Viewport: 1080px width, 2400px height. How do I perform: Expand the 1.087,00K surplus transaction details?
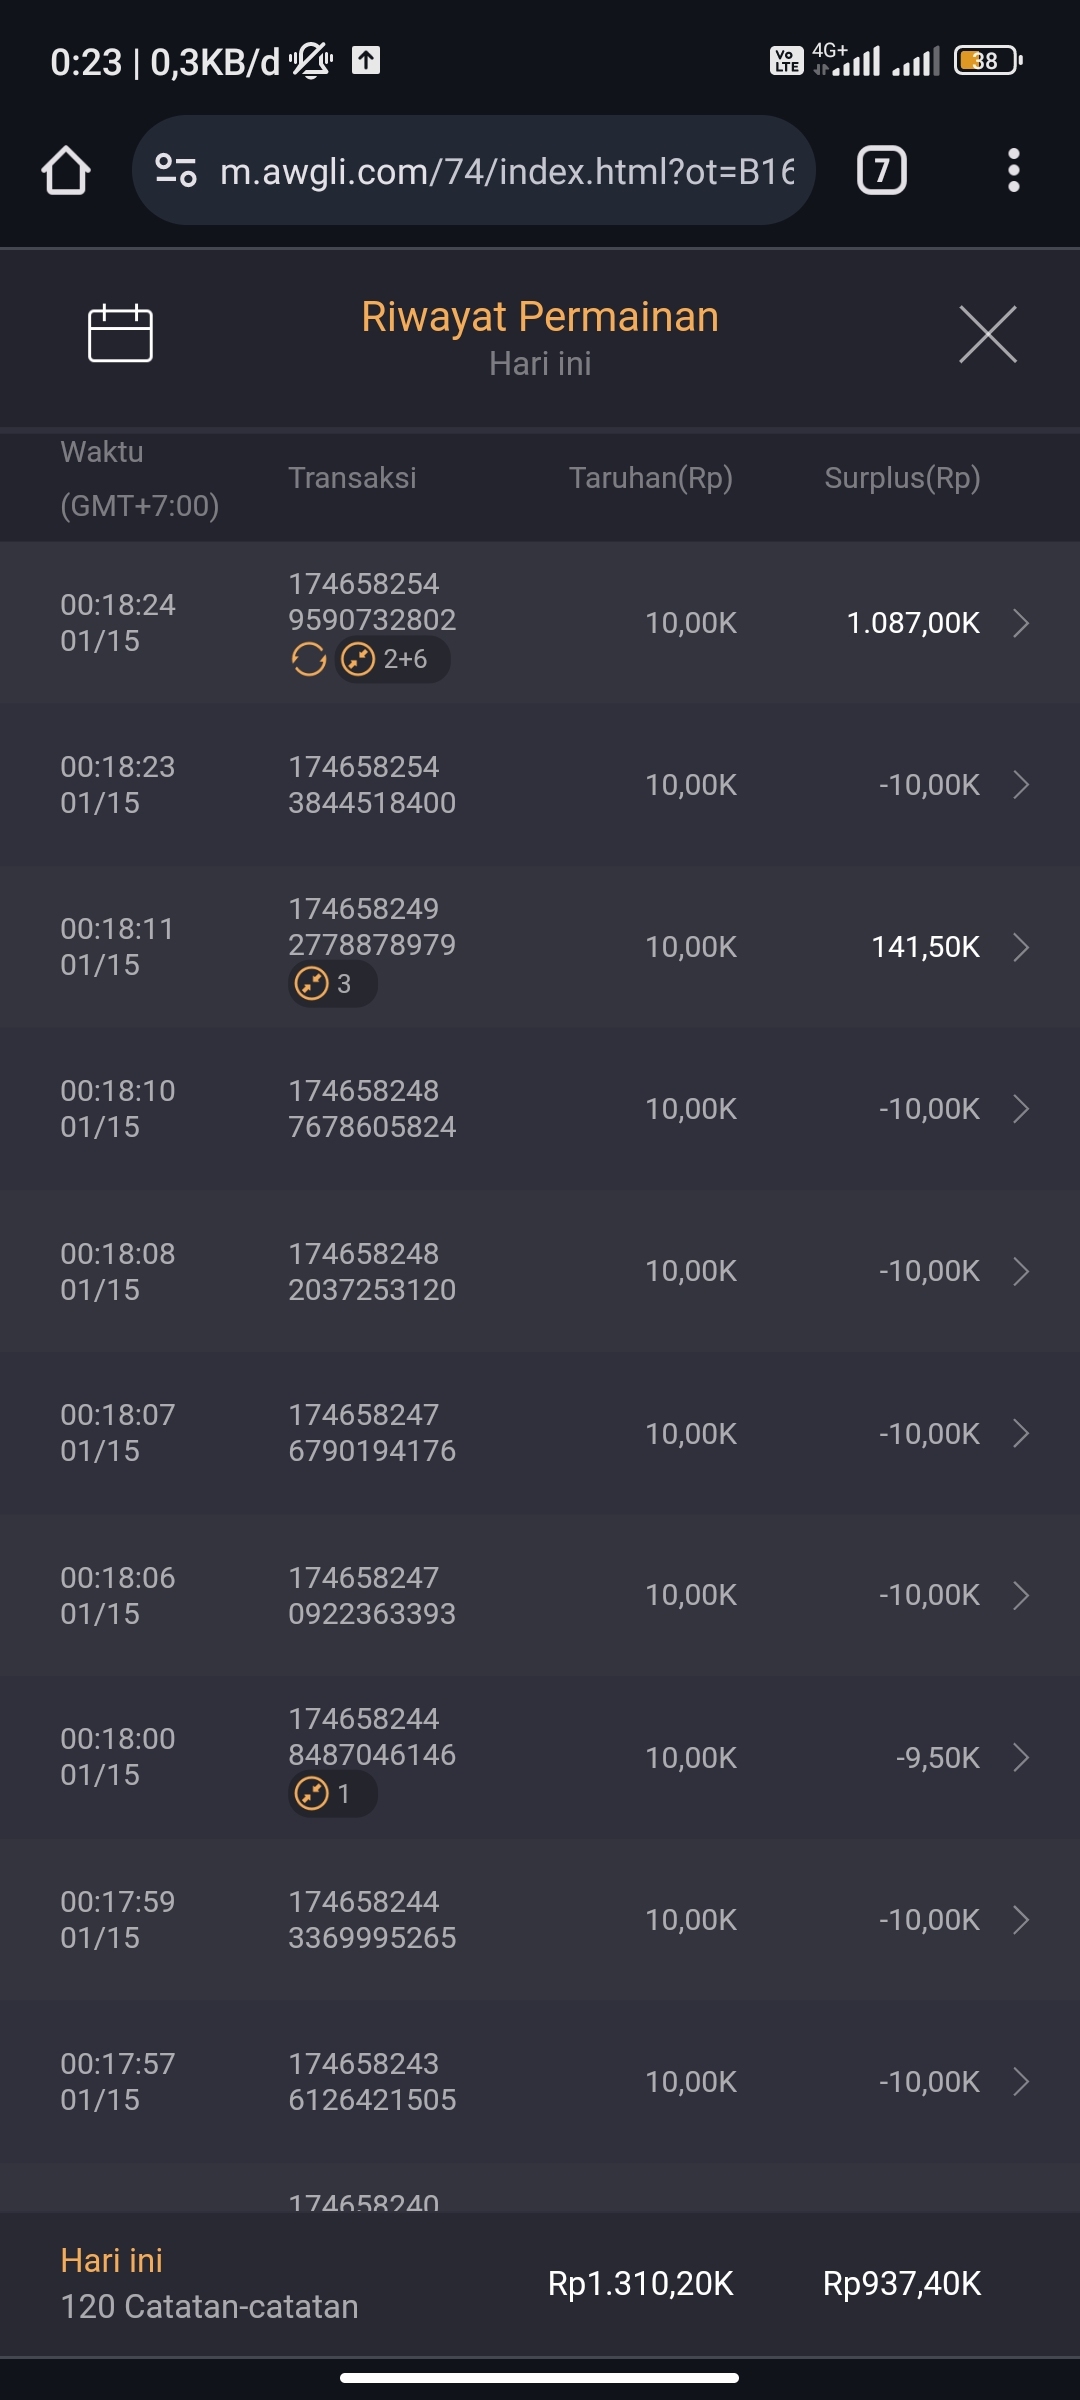pos(1020,623)
